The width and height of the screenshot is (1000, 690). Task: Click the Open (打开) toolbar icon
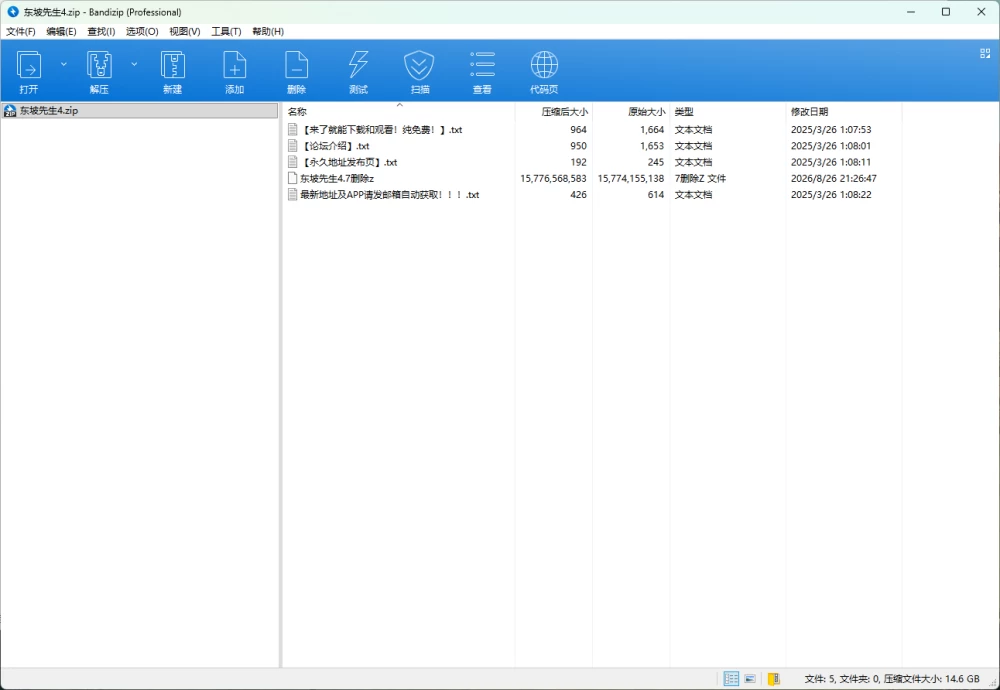[x=29, y=66]
